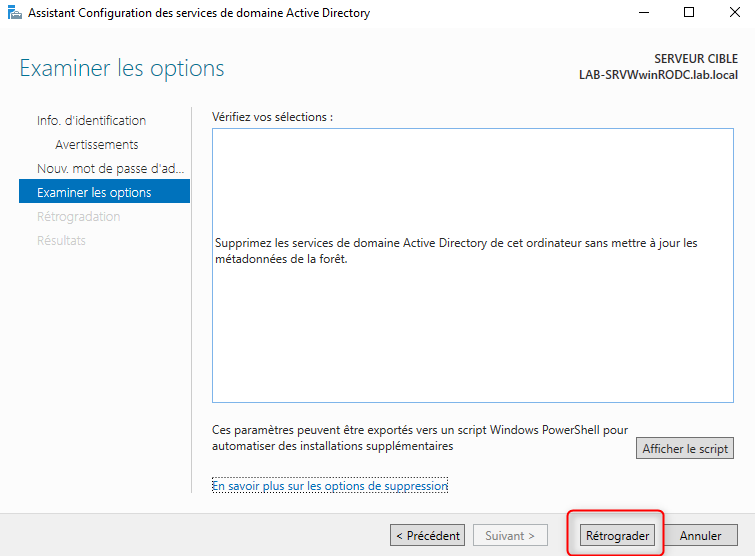755x556 pixels.
Task: Click the 'Supprimez les services de domaine' review text
Action: coord(456,251)
